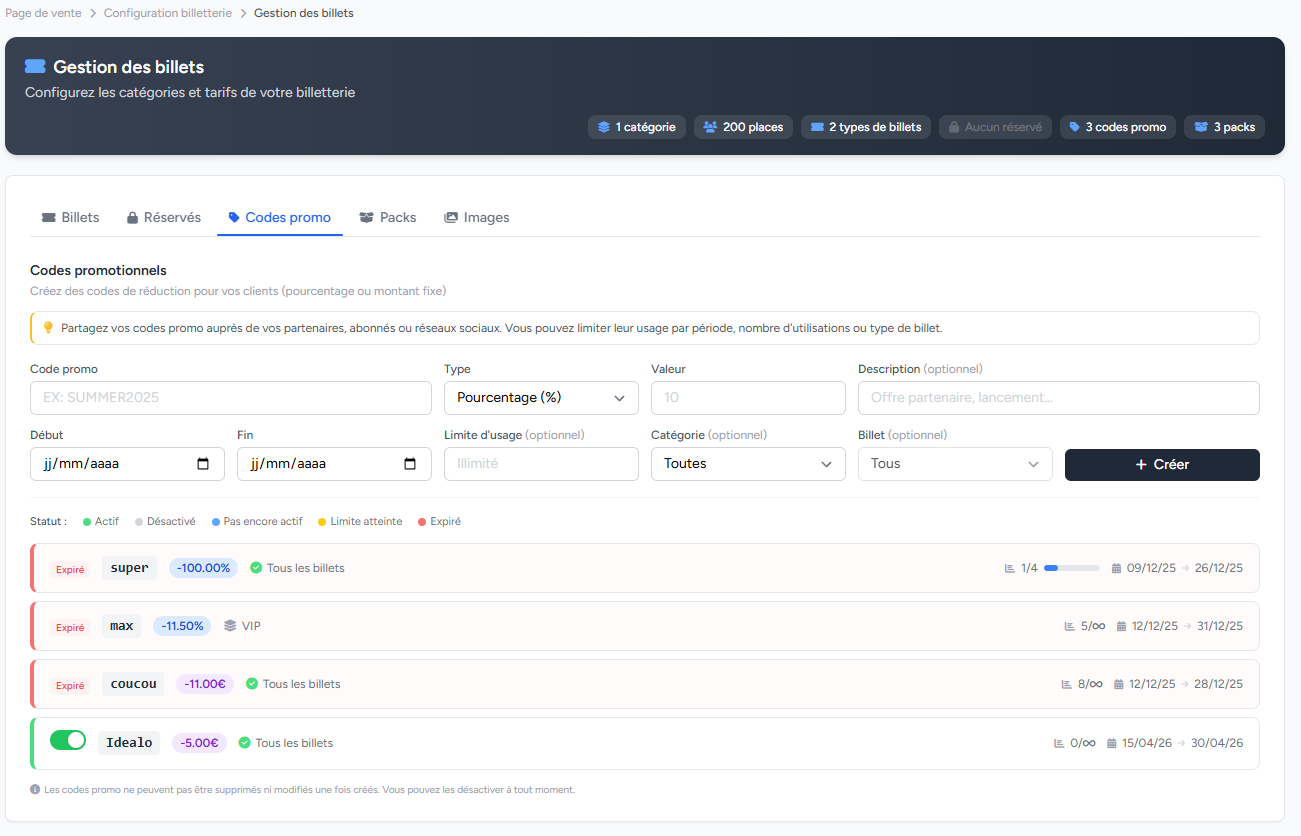Click calendar icon in Fin date field
This screenshot has width=1301, height=836.
(x=410, y=464)
